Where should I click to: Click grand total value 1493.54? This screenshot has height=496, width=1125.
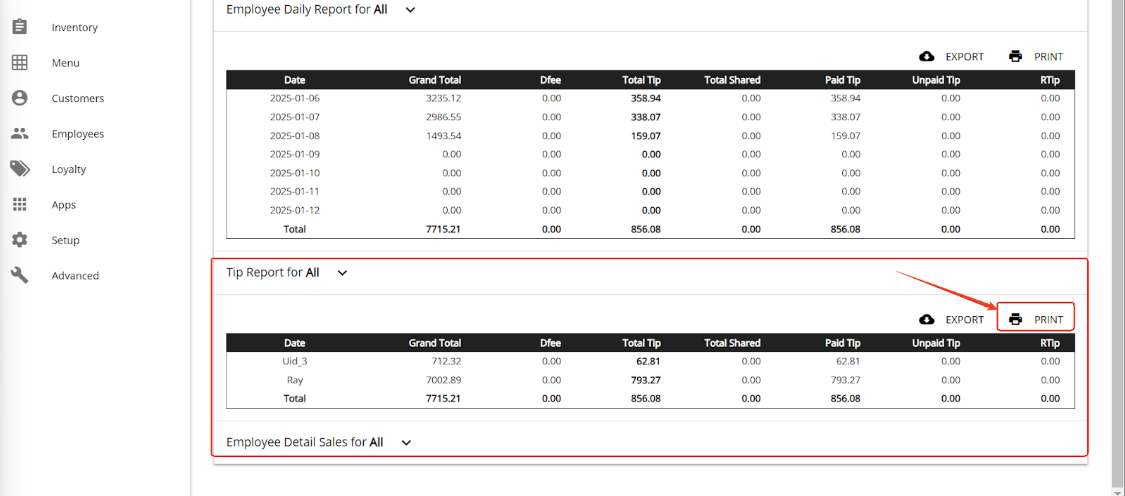(445, 136)
